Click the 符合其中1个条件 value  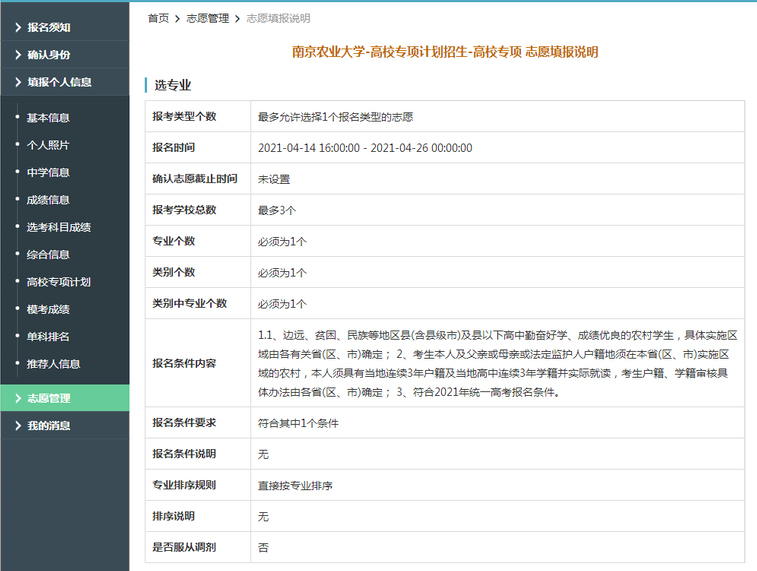[x=298, y=423]
